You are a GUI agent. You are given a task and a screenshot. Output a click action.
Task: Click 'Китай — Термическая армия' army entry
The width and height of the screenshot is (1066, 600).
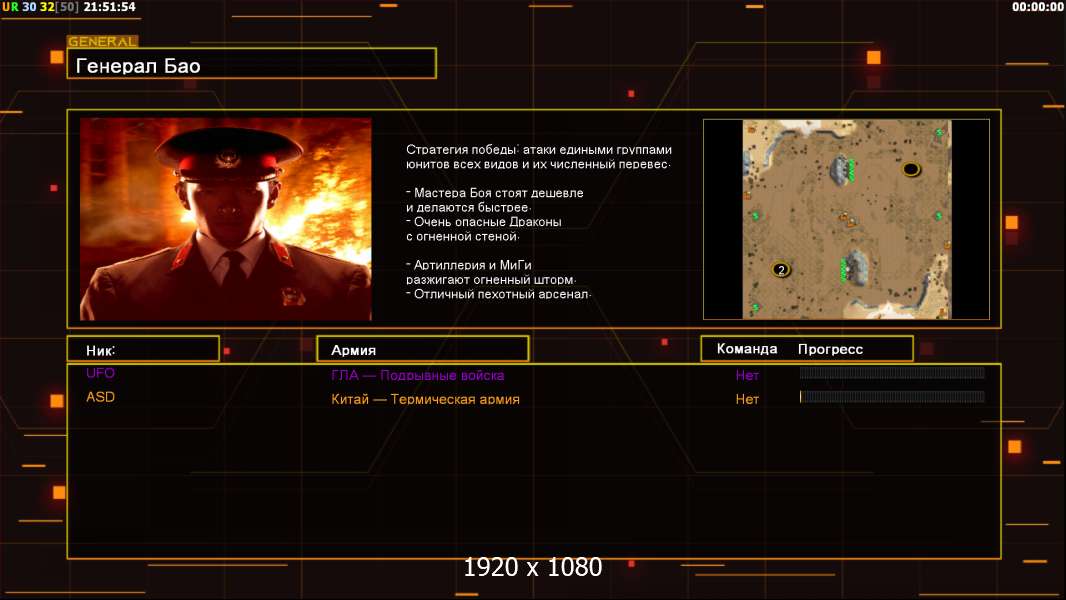pyautogui.click(x=426, y=400)
